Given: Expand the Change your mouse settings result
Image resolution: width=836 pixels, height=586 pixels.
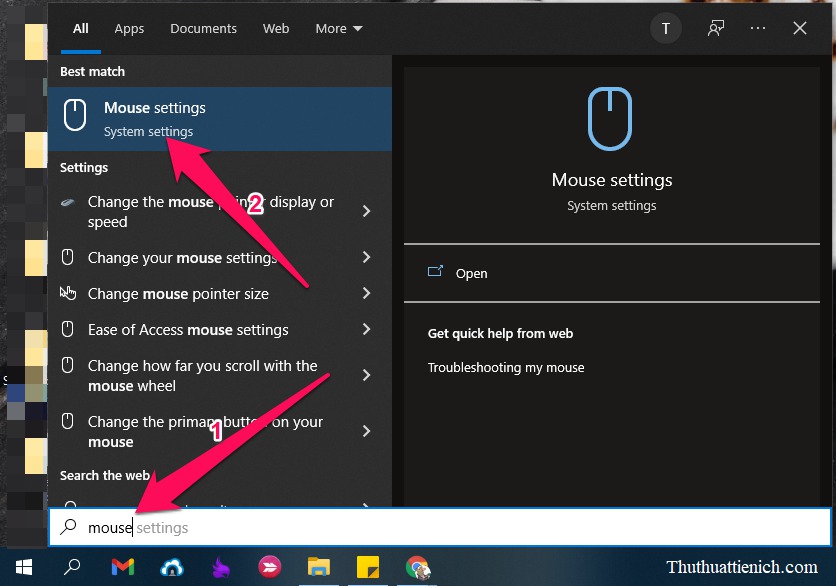Looking at the screenshot, I should click(x=367, y=257).
